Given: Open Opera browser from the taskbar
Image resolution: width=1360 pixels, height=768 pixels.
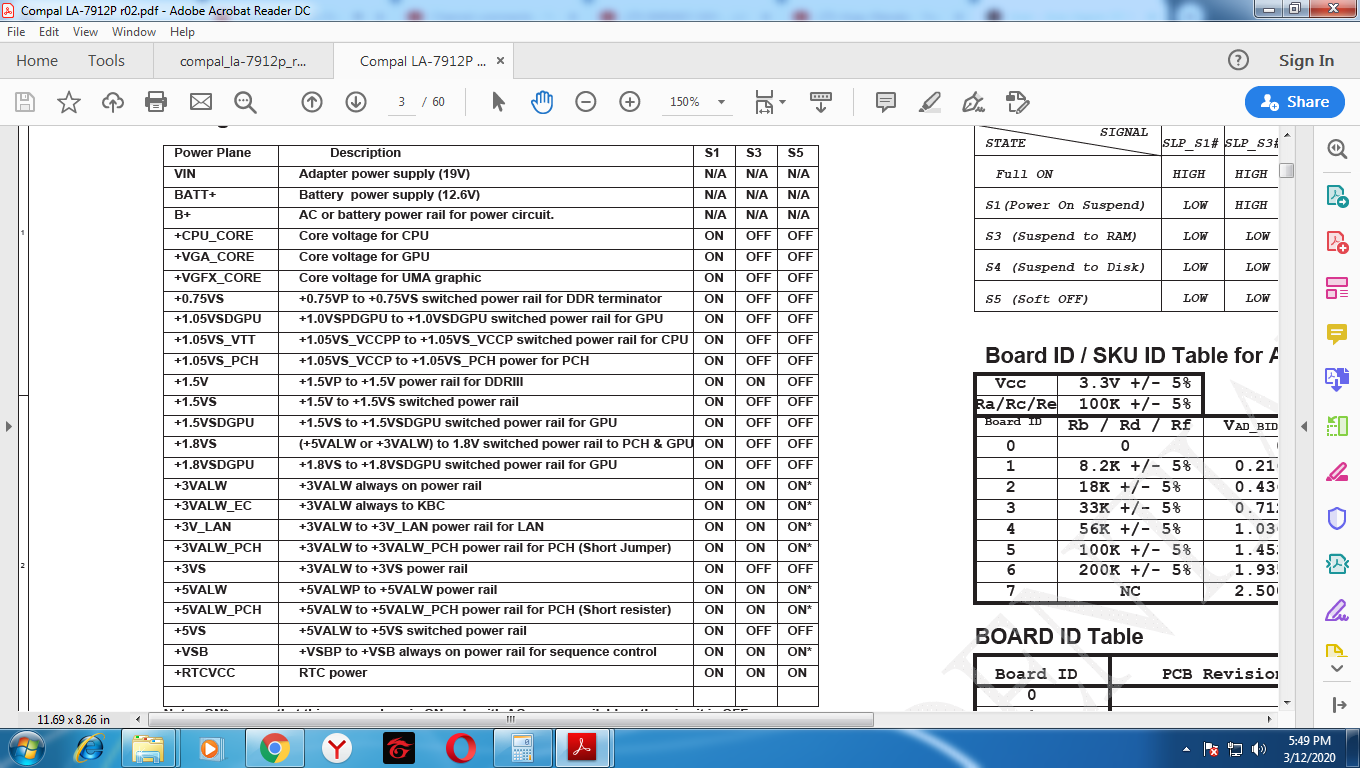Looking at the screenshot, I should tap(461, 748).
